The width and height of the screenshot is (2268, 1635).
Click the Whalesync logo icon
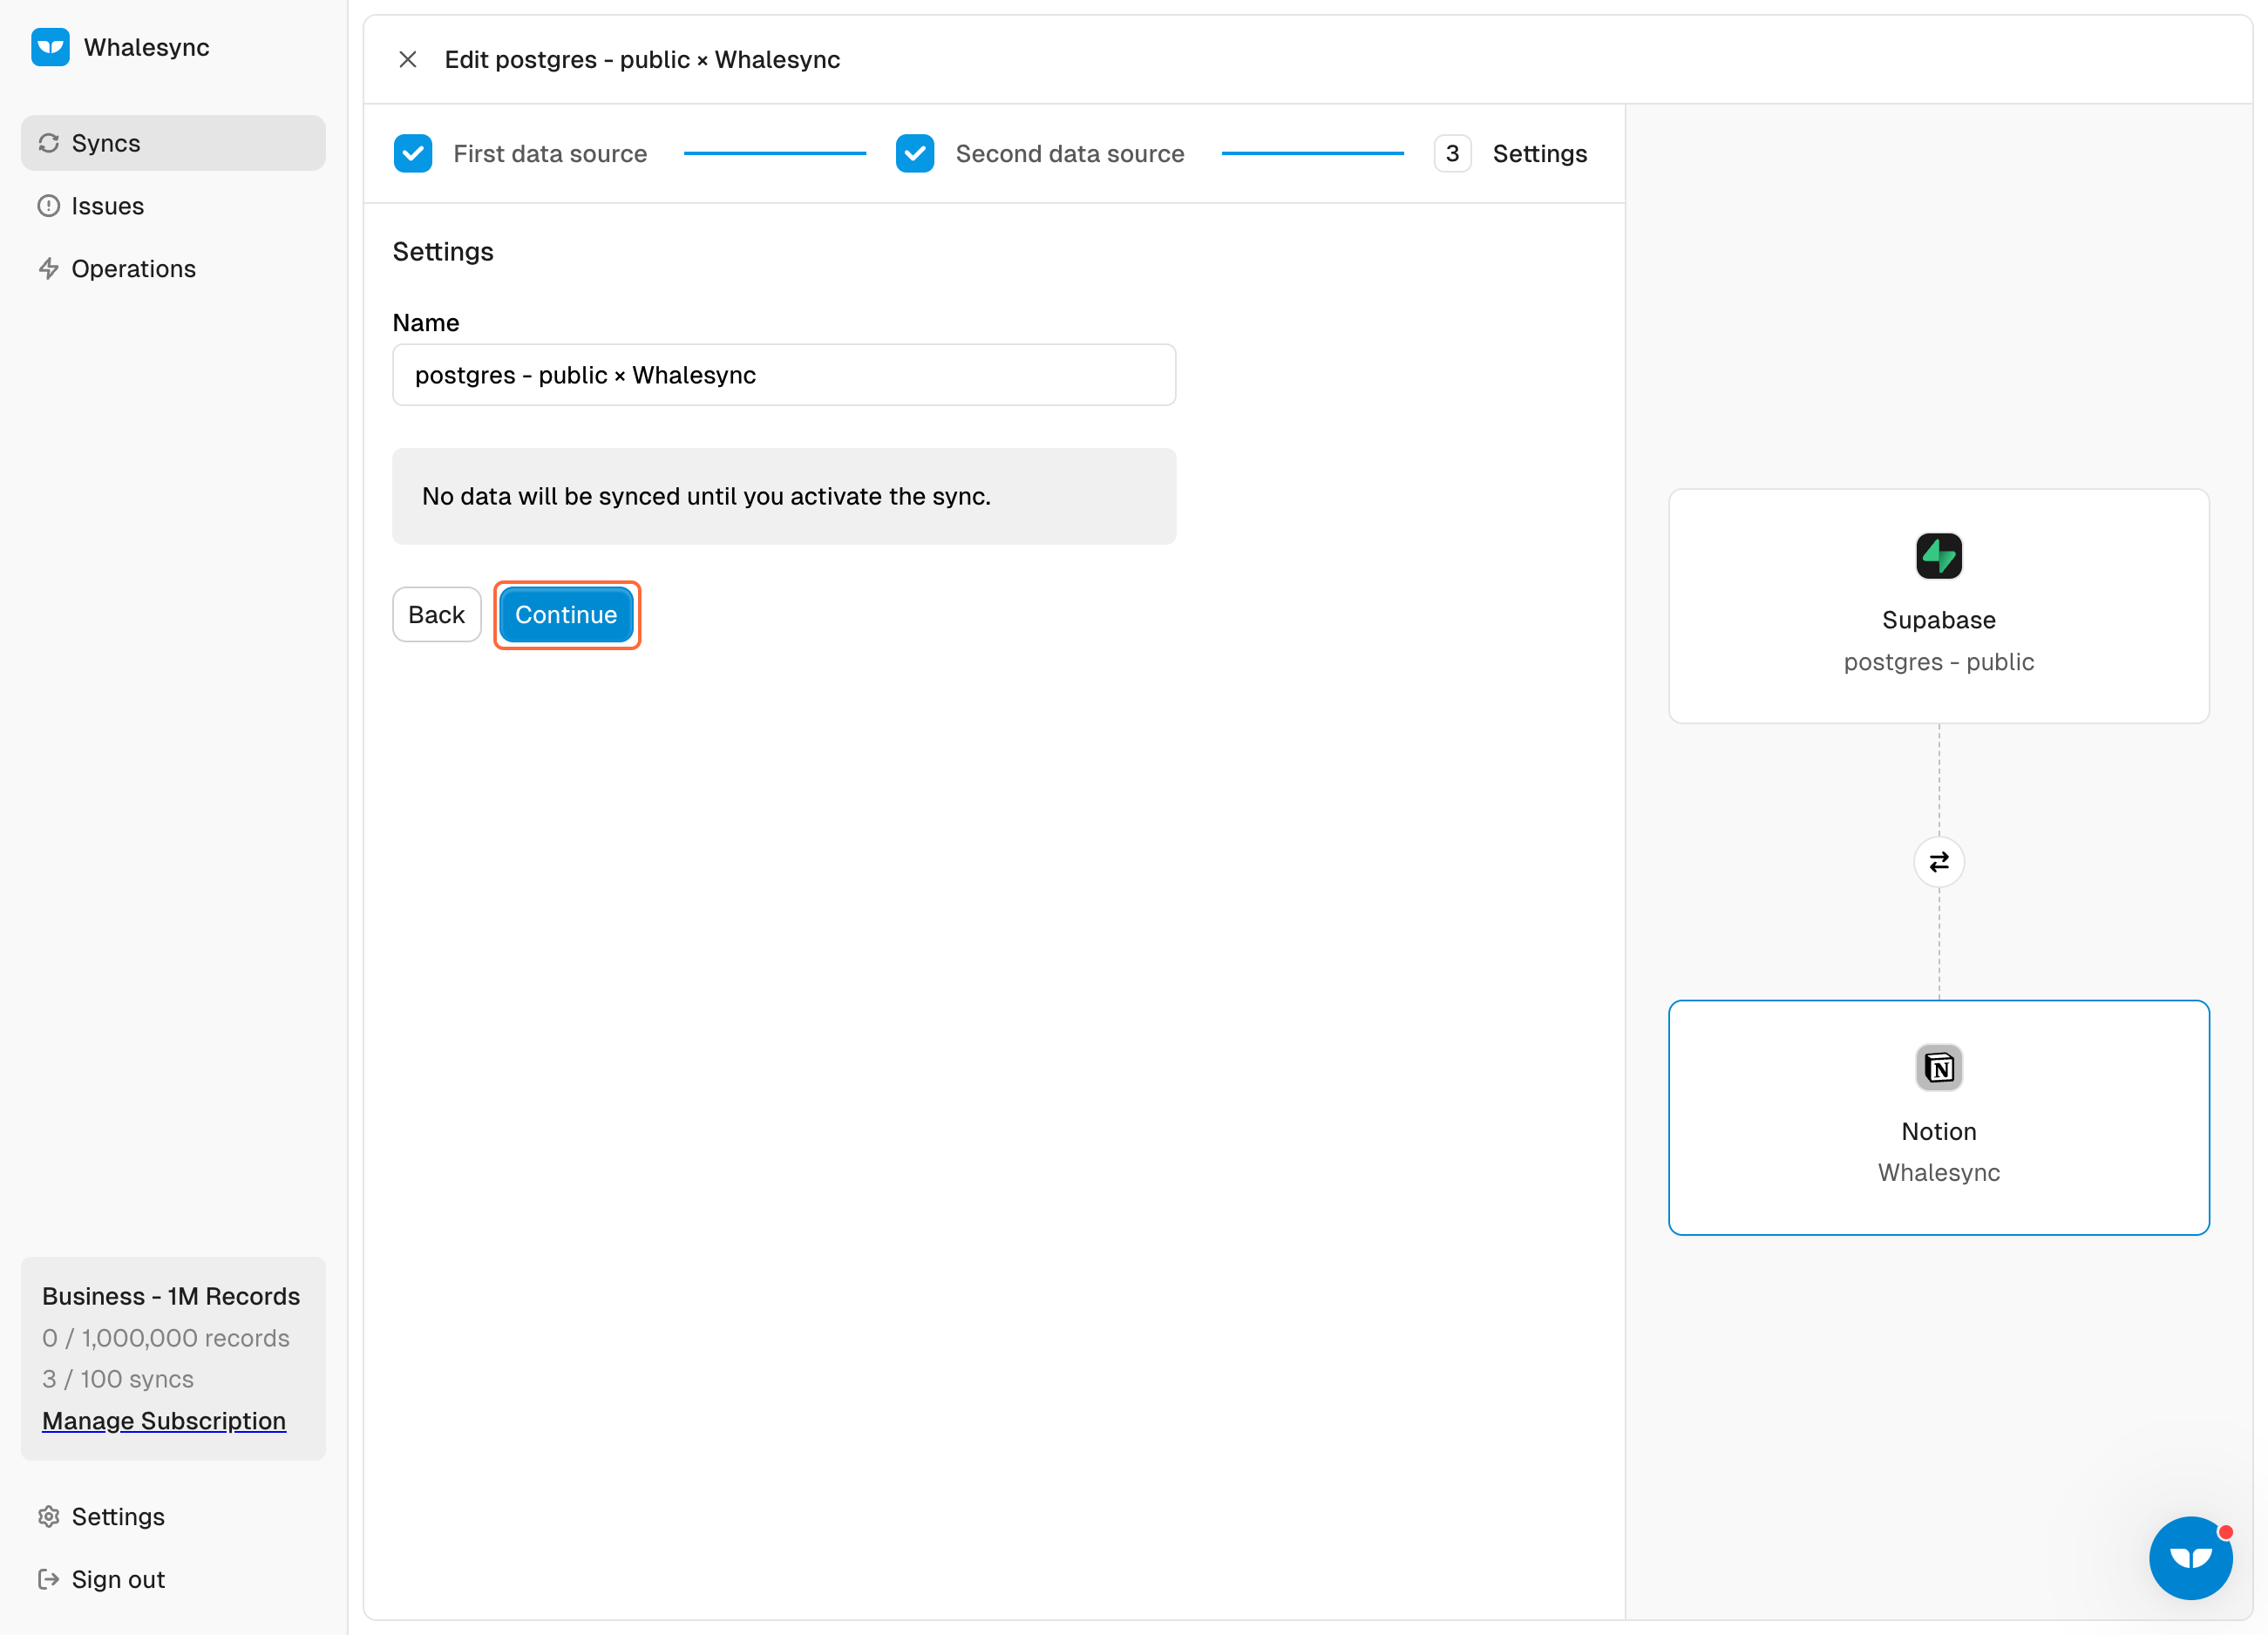point(50,47)
